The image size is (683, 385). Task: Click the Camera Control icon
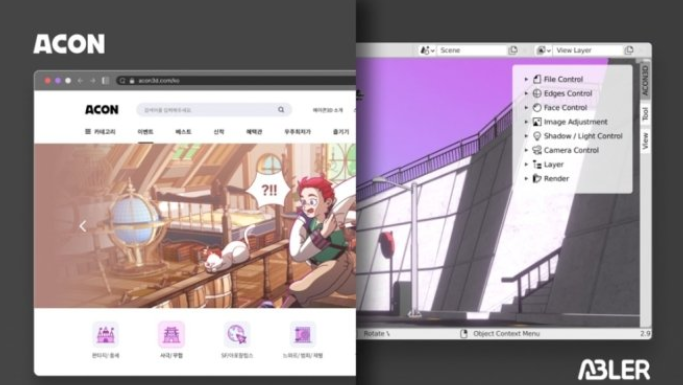pos(537,150)
